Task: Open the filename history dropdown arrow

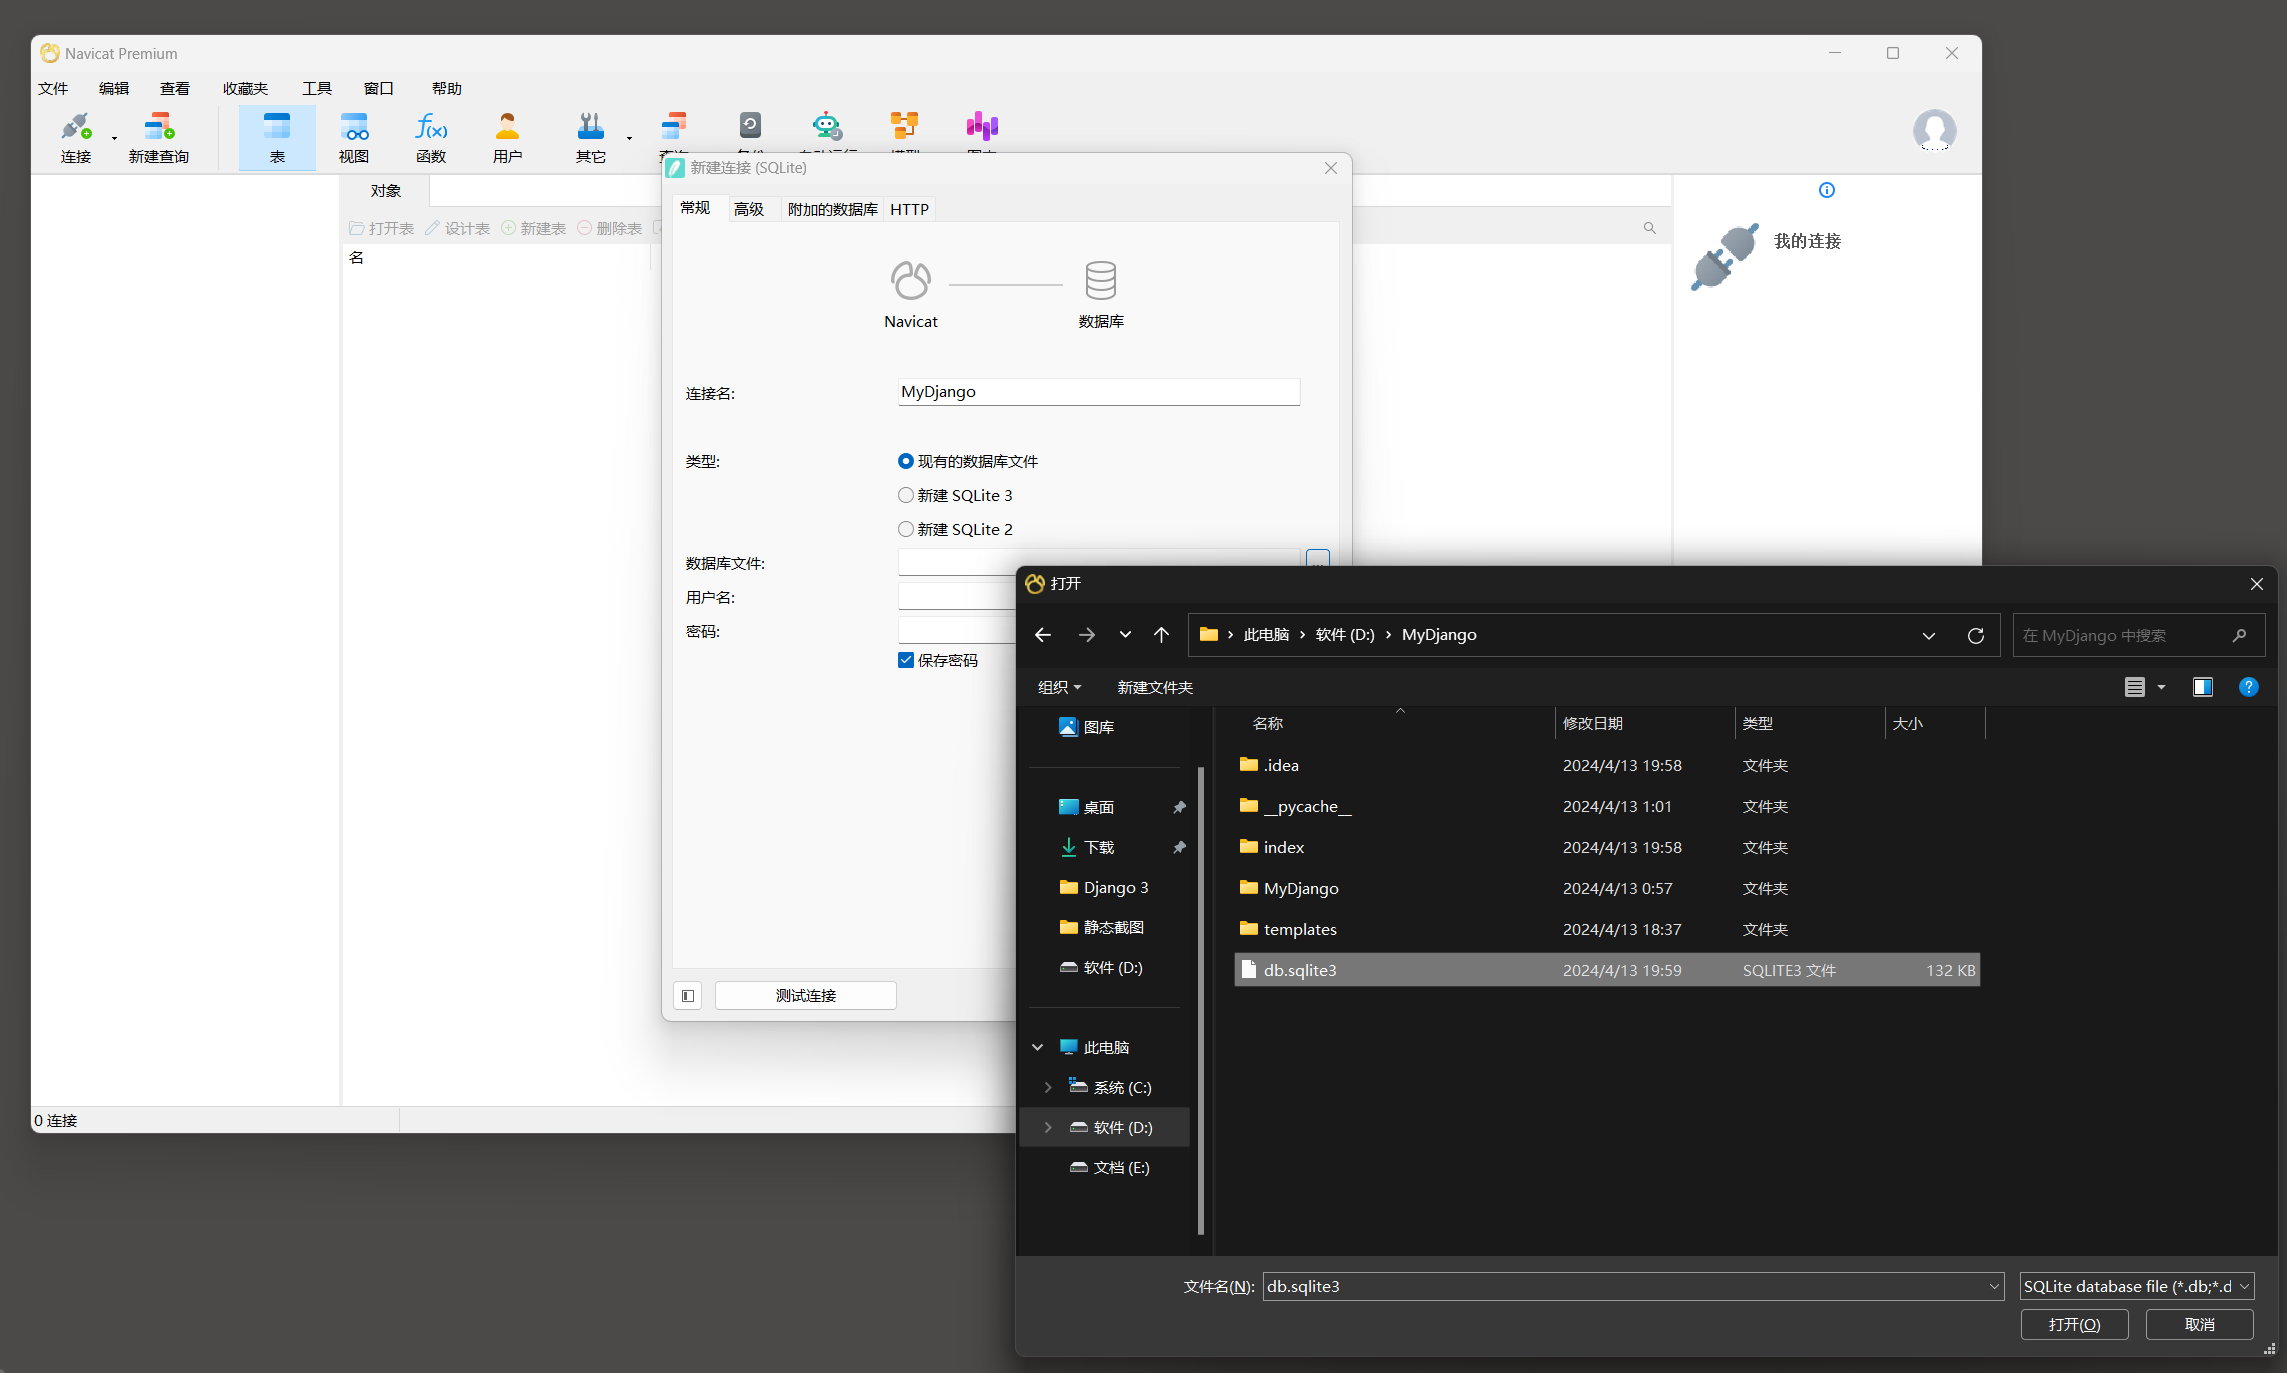Action: click(1994, 1286)
